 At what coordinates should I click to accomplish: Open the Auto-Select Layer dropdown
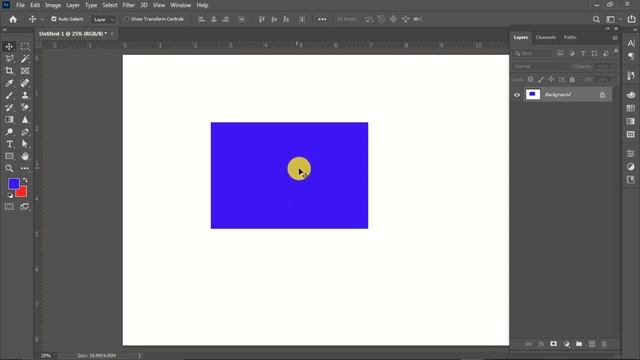[103, 19]
